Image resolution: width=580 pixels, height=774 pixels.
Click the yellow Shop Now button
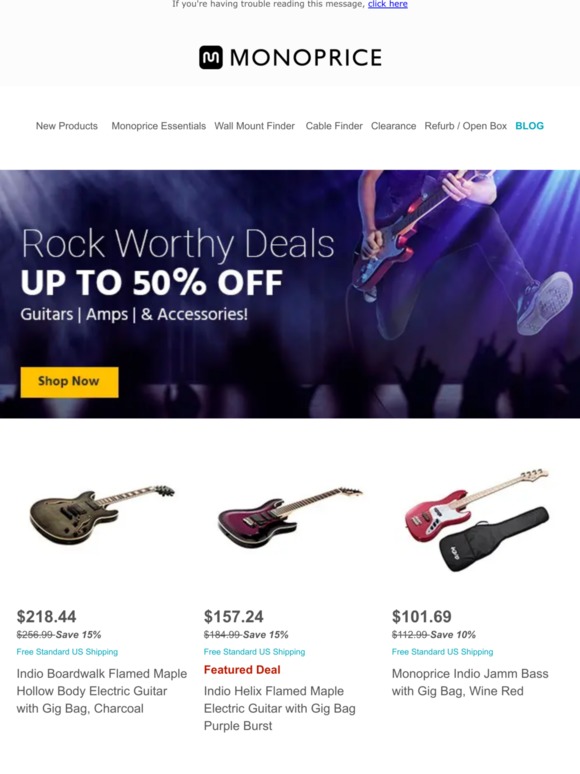pyautogui.click(x=70, y=382)
